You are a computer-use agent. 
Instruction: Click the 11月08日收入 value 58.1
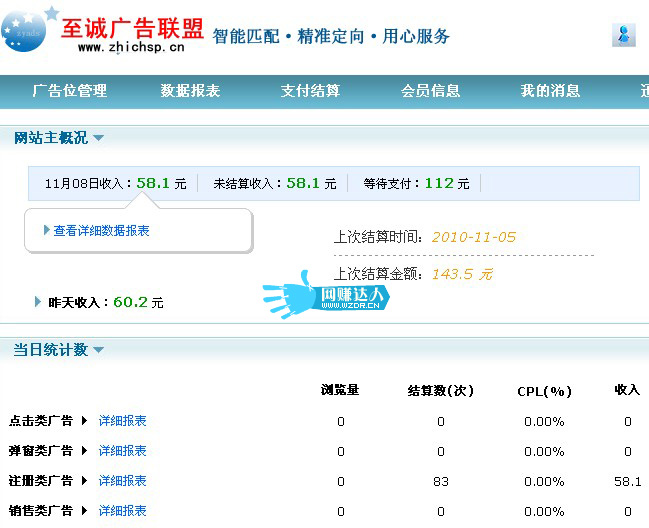[153, 183]
